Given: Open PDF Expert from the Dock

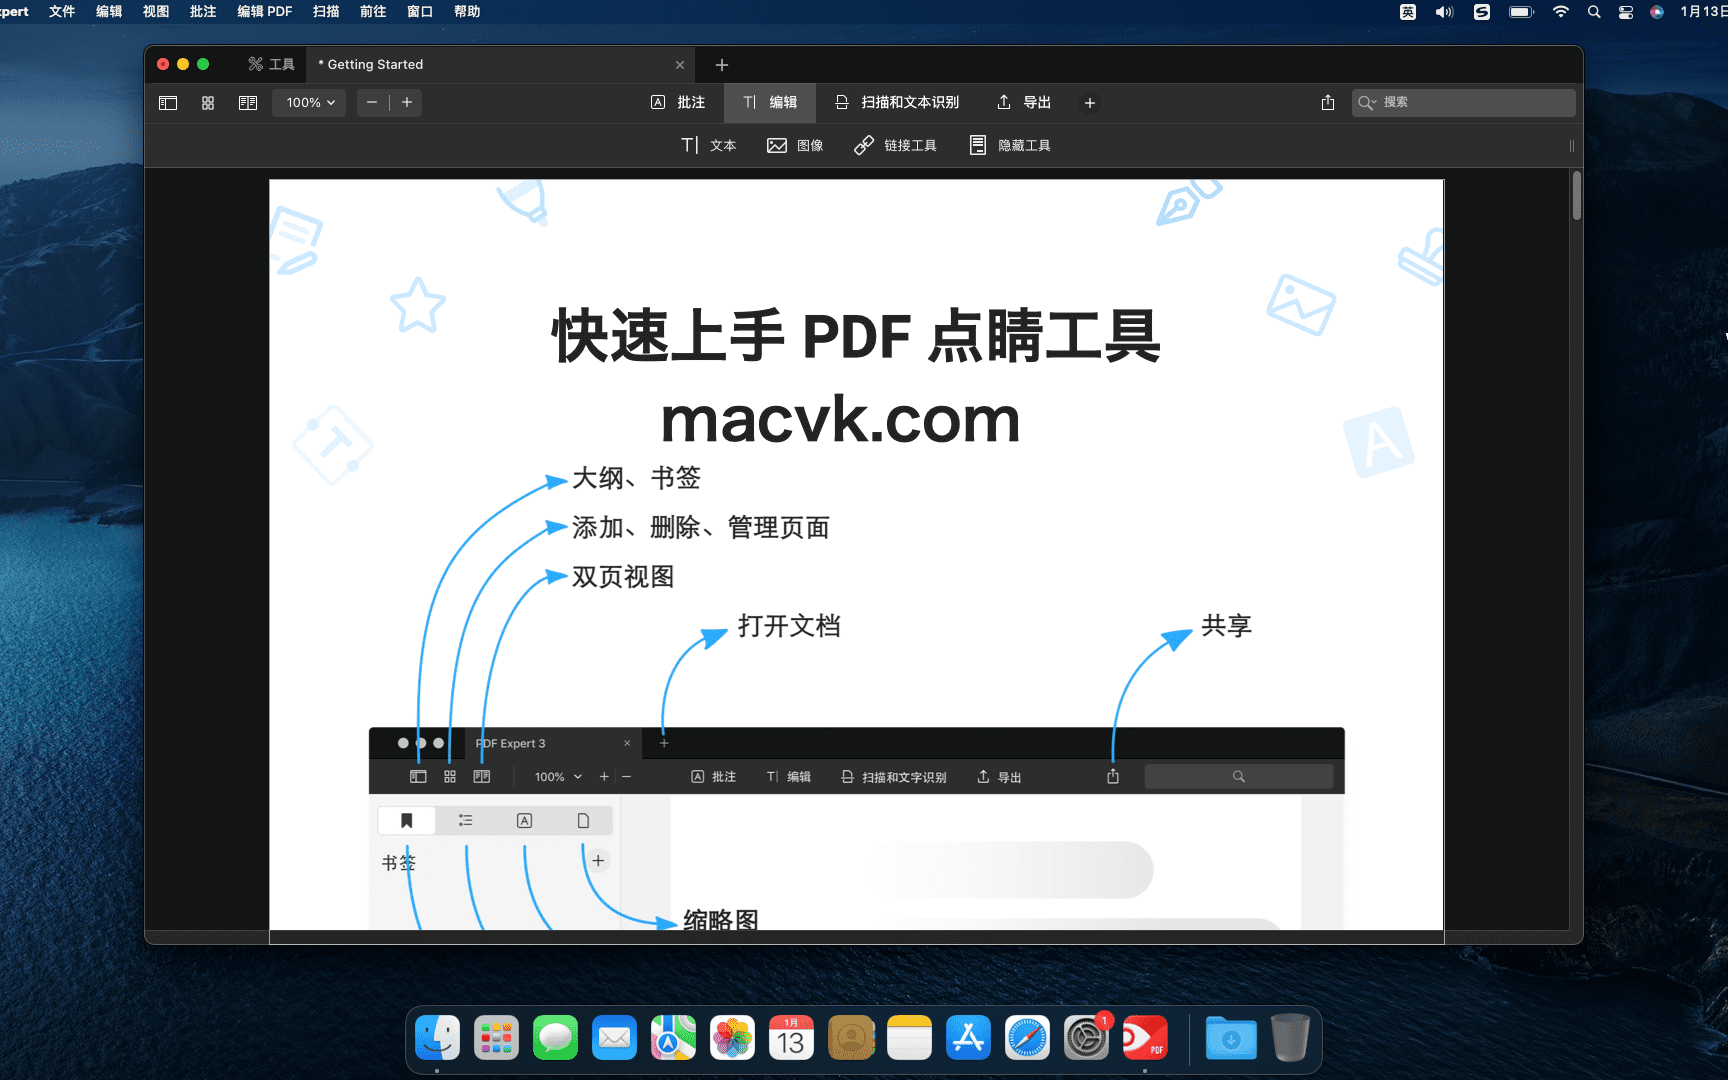Looking at the screenshot, I should pyautogui.click(x=1145, y=1038).
